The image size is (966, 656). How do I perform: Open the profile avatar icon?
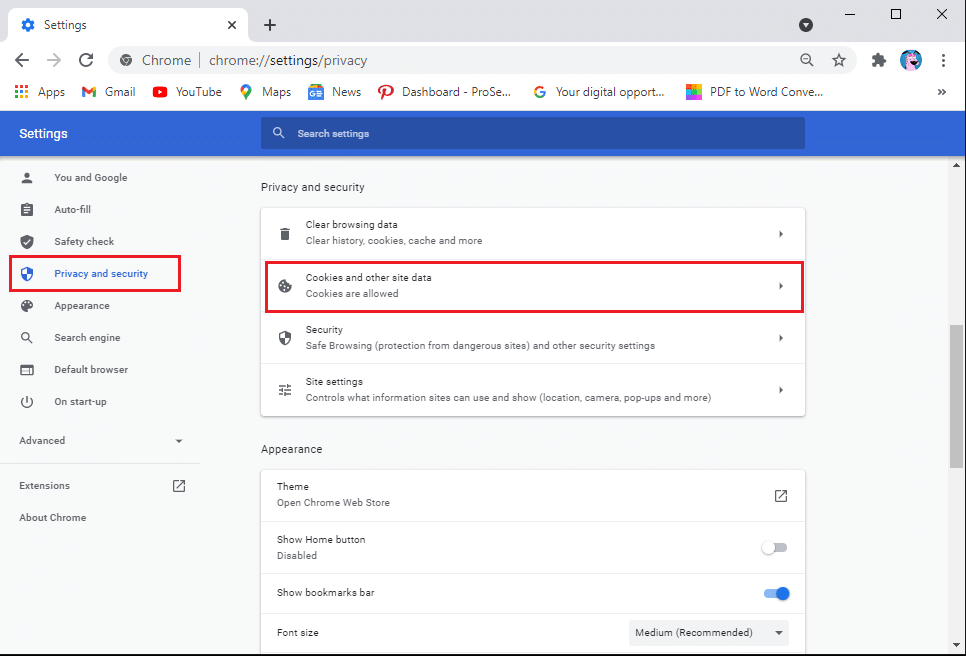pos(911,60)
